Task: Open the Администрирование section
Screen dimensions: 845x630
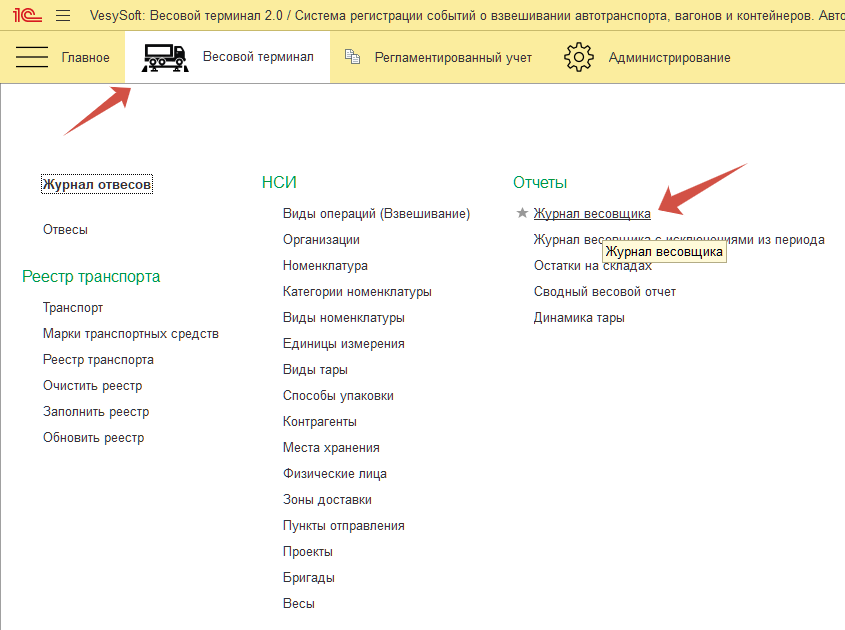Action: point(669,57)
